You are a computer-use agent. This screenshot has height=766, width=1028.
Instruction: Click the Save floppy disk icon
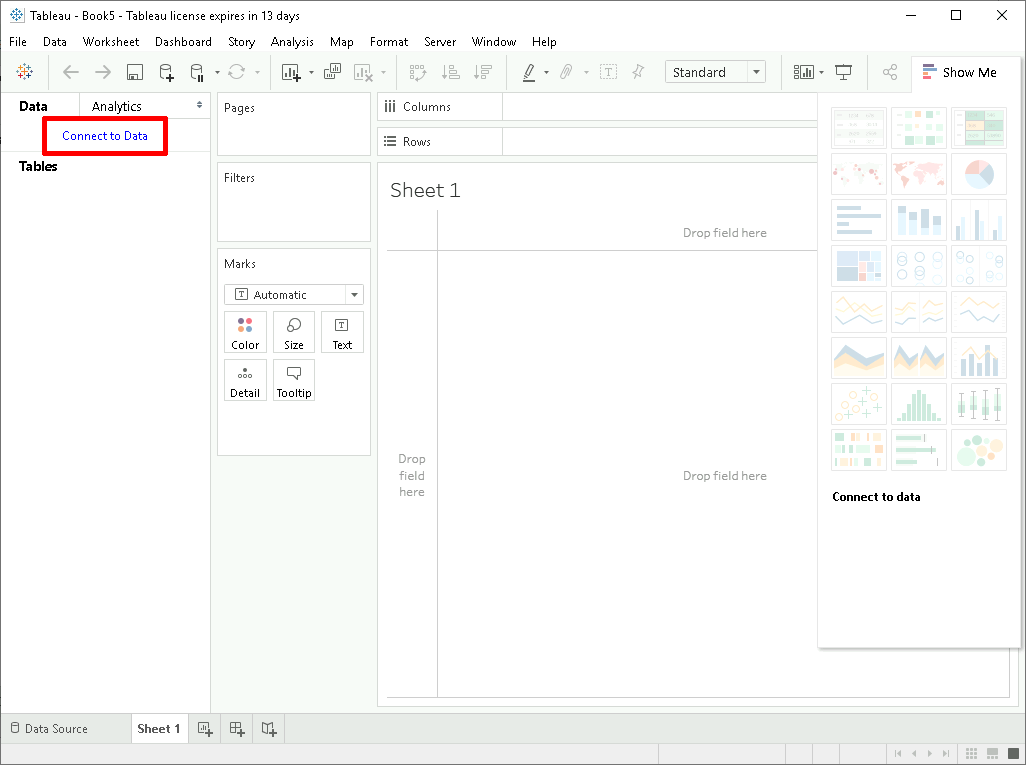pos(134,72)
